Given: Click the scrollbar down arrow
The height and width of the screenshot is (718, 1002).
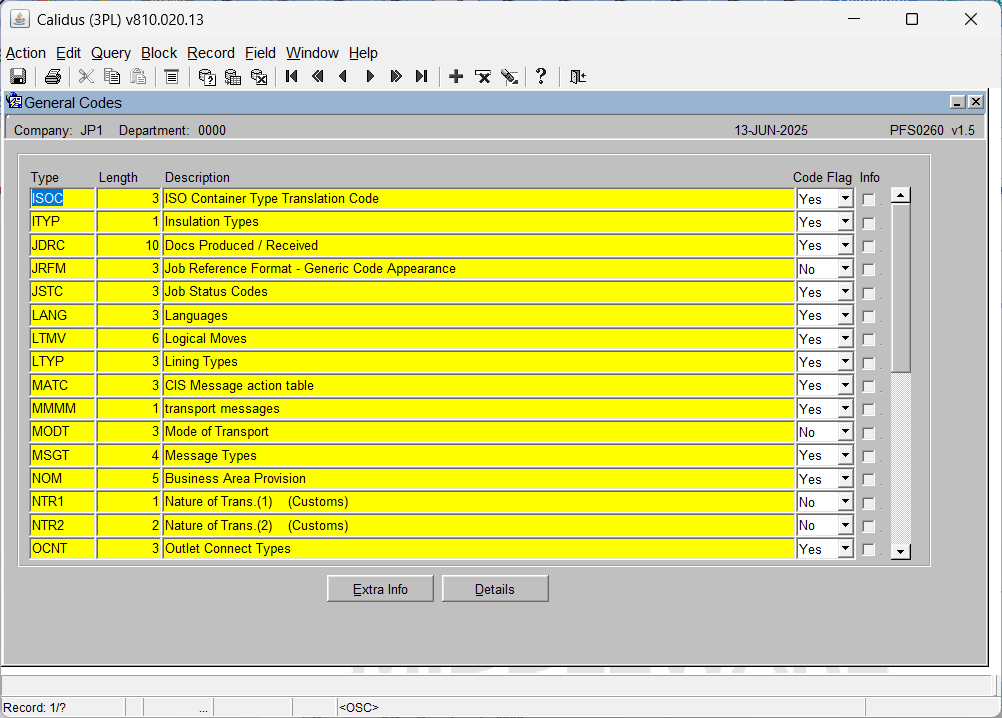Looking at the screenshot, I should [x=900, y=551].
